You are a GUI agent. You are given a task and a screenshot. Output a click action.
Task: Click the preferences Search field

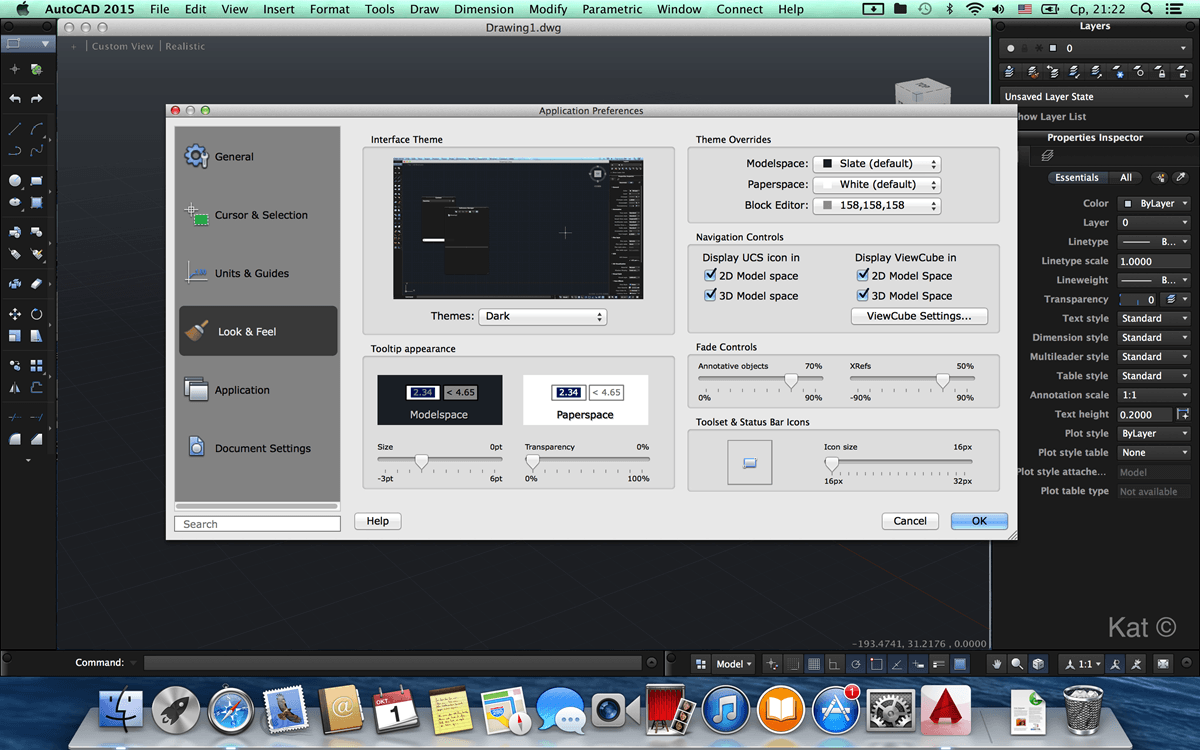point(258,524)
